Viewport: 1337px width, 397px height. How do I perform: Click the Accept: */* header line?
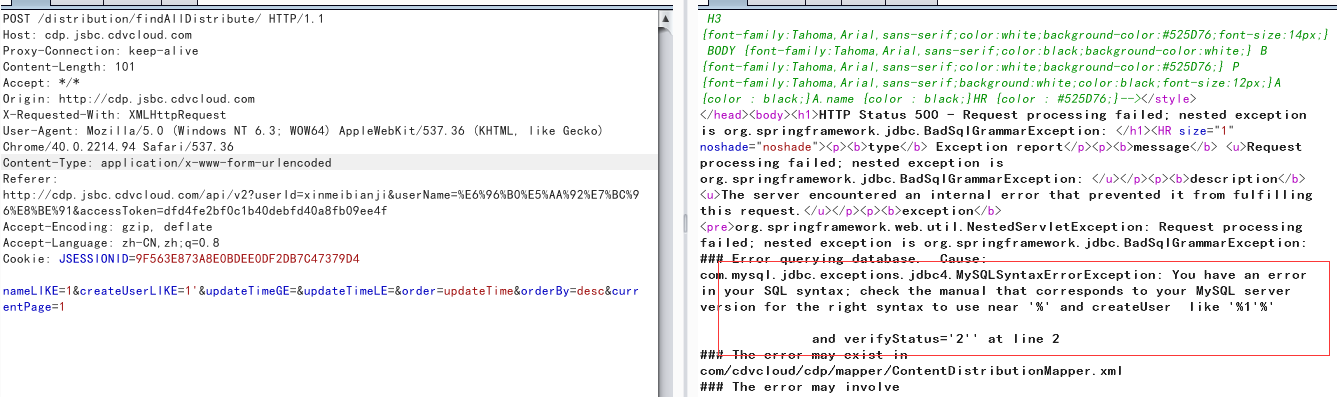(41, 83)
